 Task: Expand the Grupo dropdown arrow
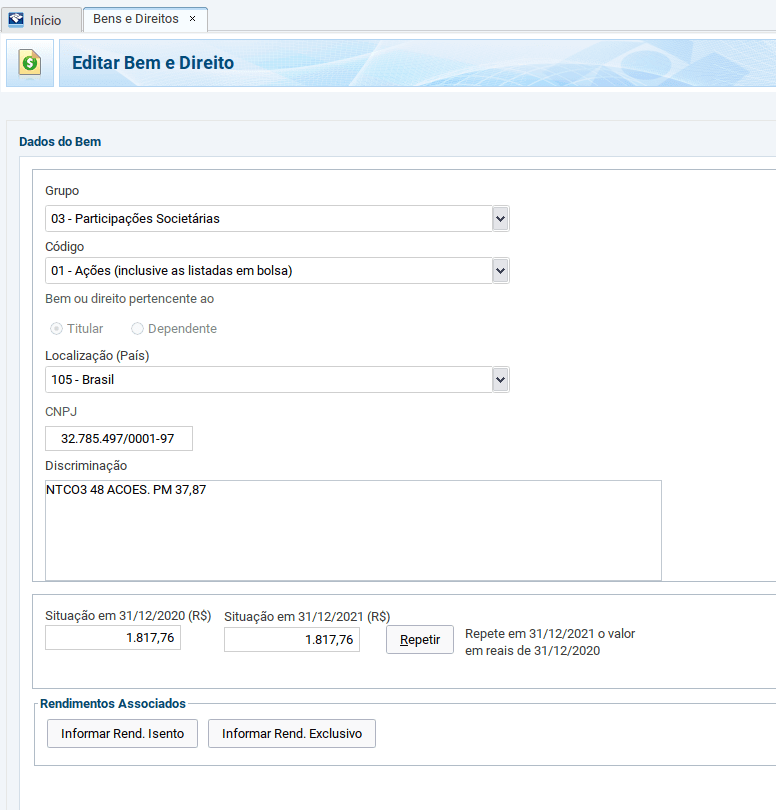500,218
